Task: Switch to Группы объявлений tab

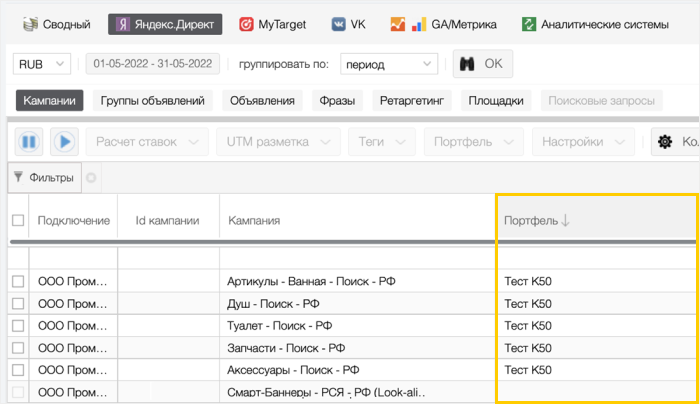Action: (153, 101)
